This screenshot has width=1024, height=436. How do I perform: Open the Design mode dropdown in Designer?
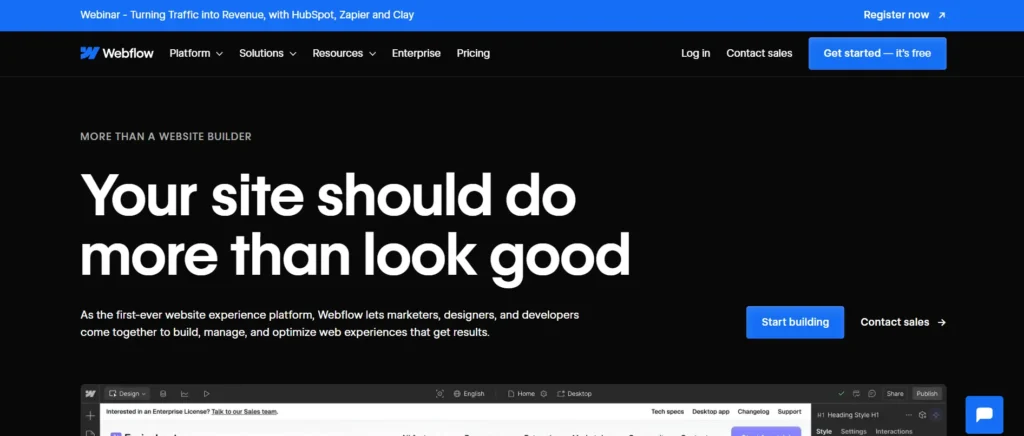click(127, 394)
